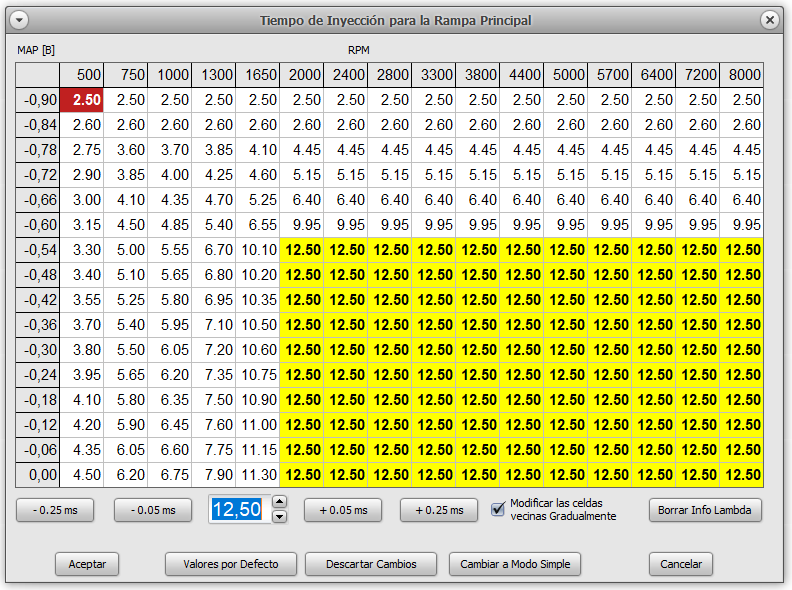Select the 2000 RPM column header

click(302, 75)
